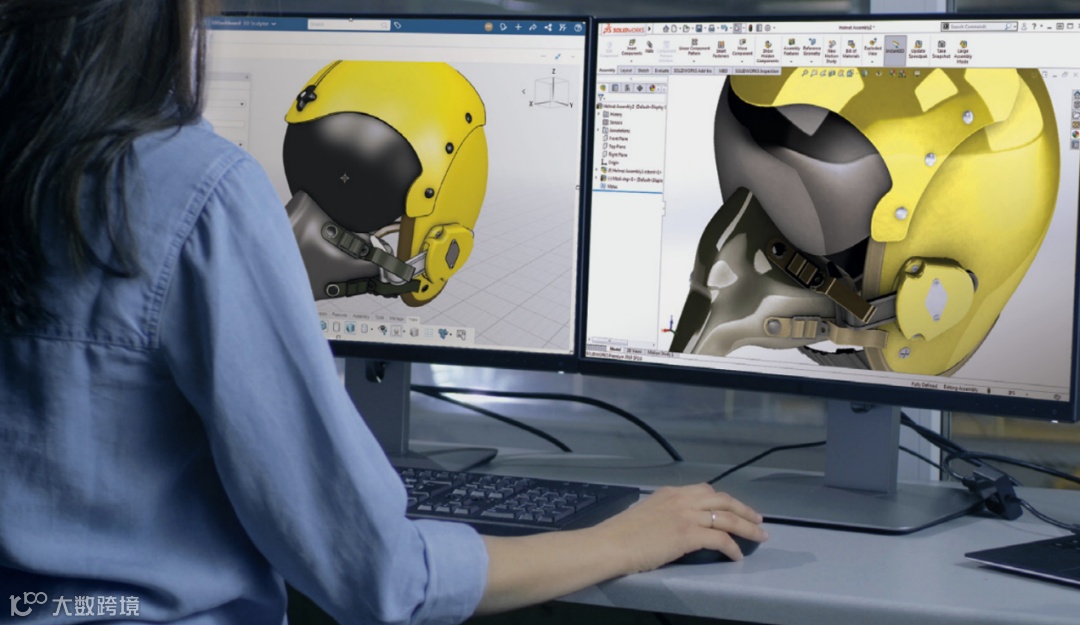Open the ConfigurationManager tab
Screen dimensions: 1080x625
[x=627, y=88]
